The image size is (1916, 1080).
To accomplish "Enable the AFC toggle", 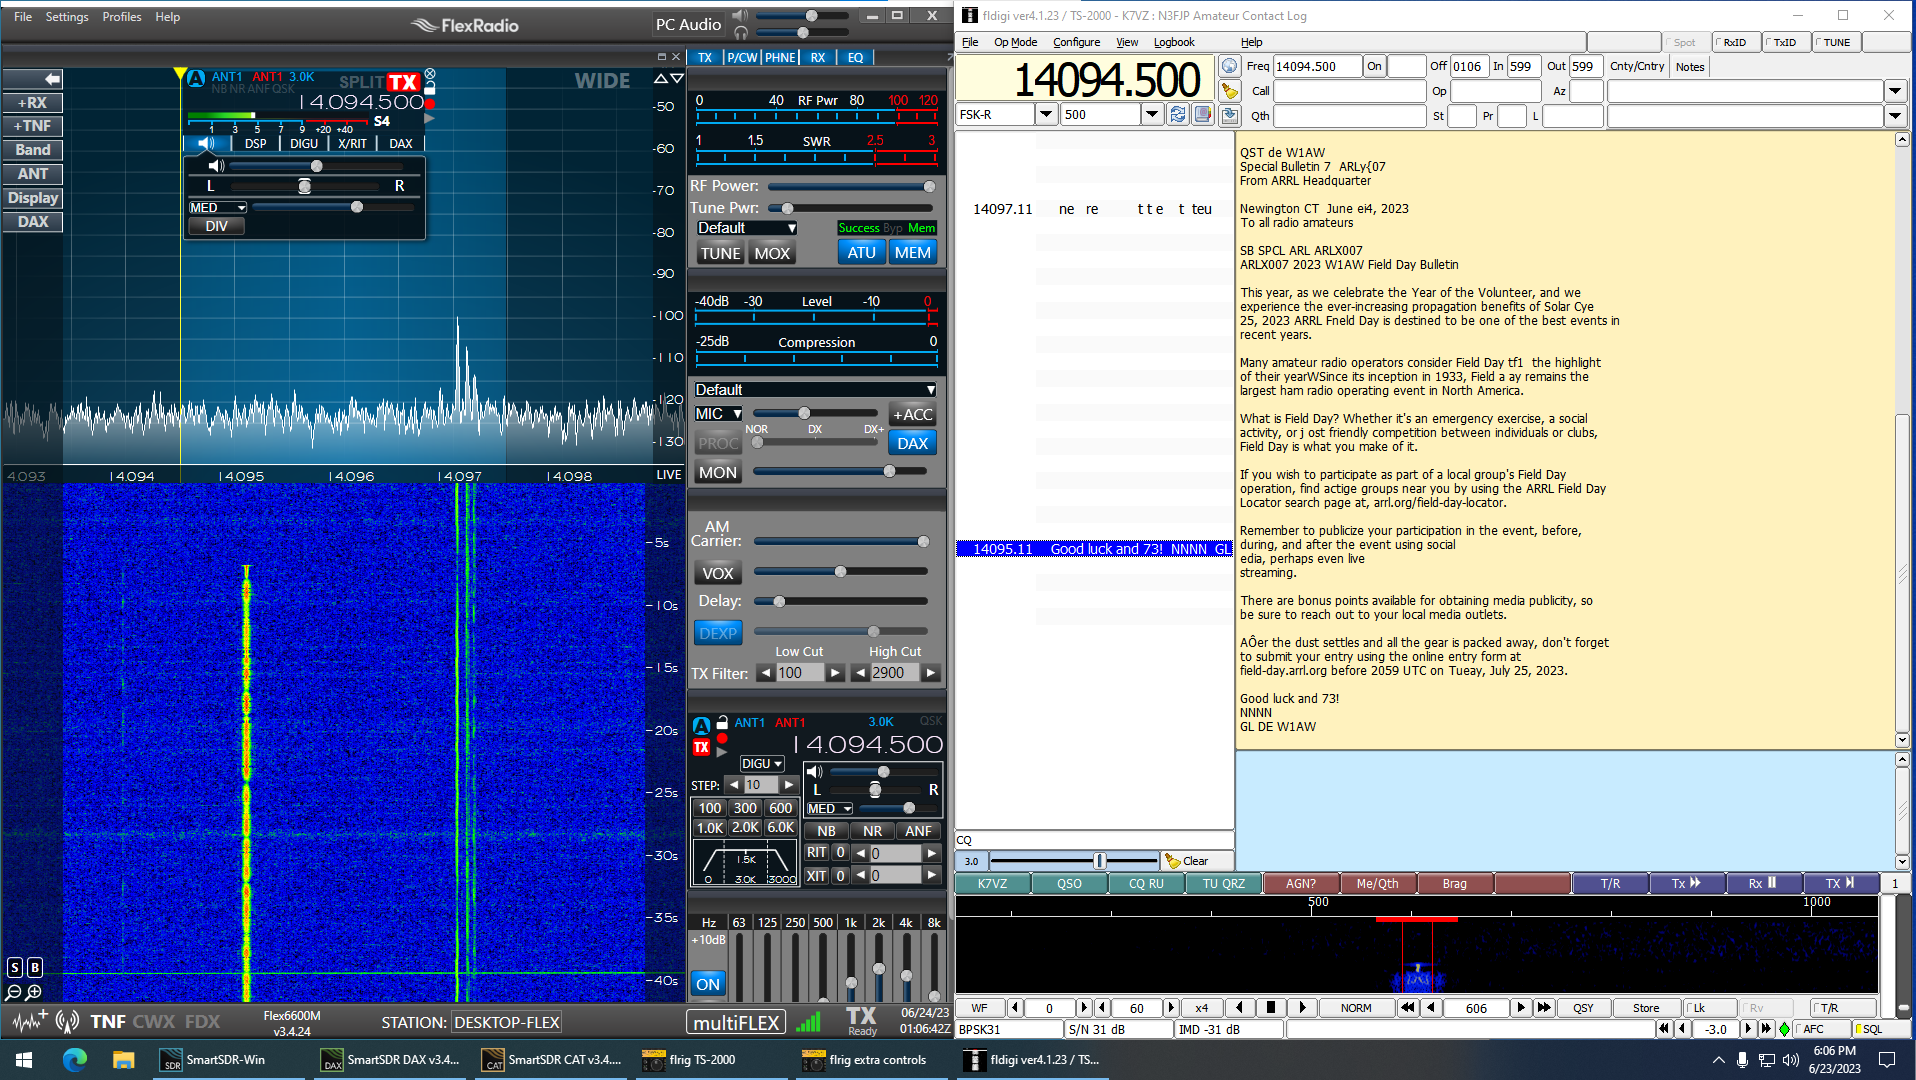I will [1820, 1029].
